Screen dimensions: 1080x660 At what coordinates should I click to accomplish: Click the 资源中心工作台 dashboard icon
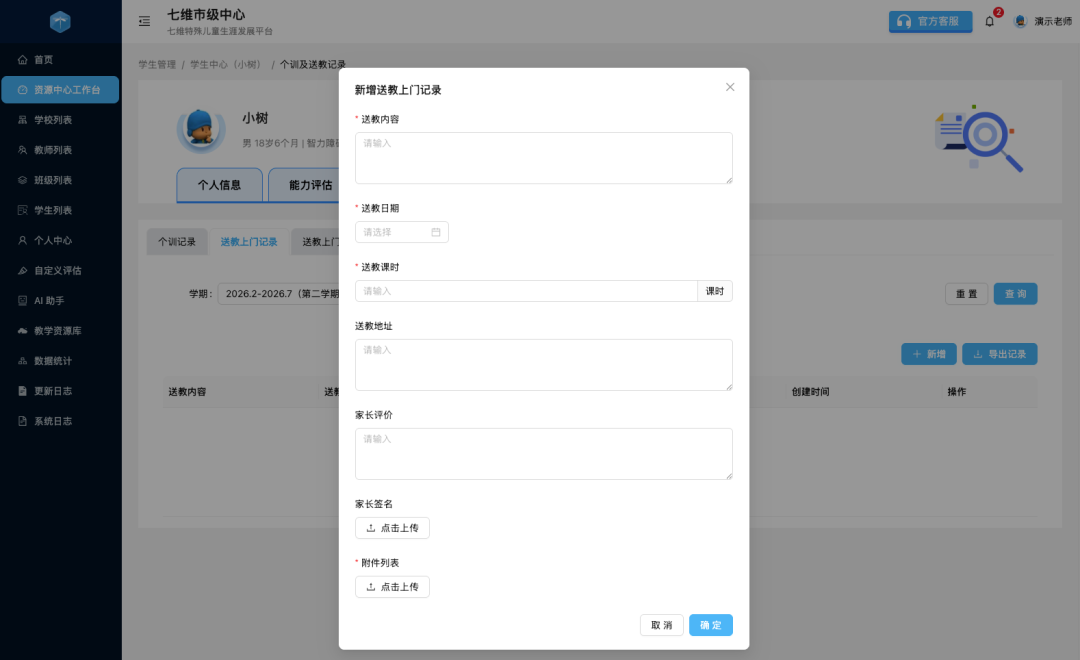23,90
